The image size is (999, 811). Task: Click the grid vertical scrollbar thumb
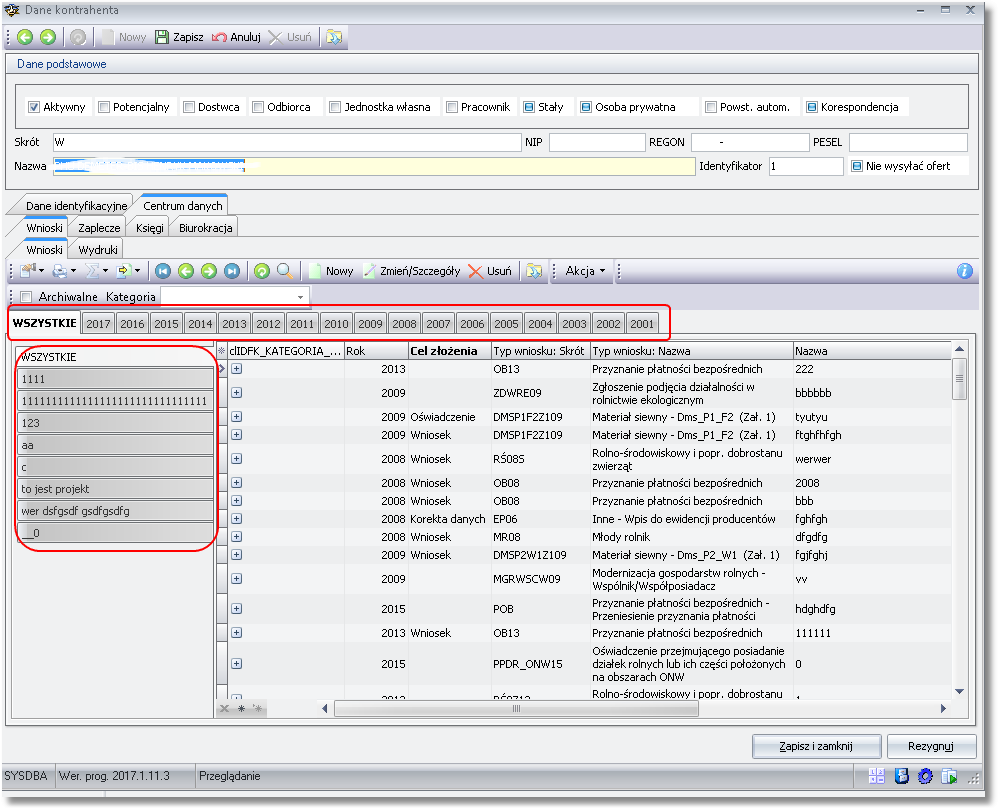959,379
